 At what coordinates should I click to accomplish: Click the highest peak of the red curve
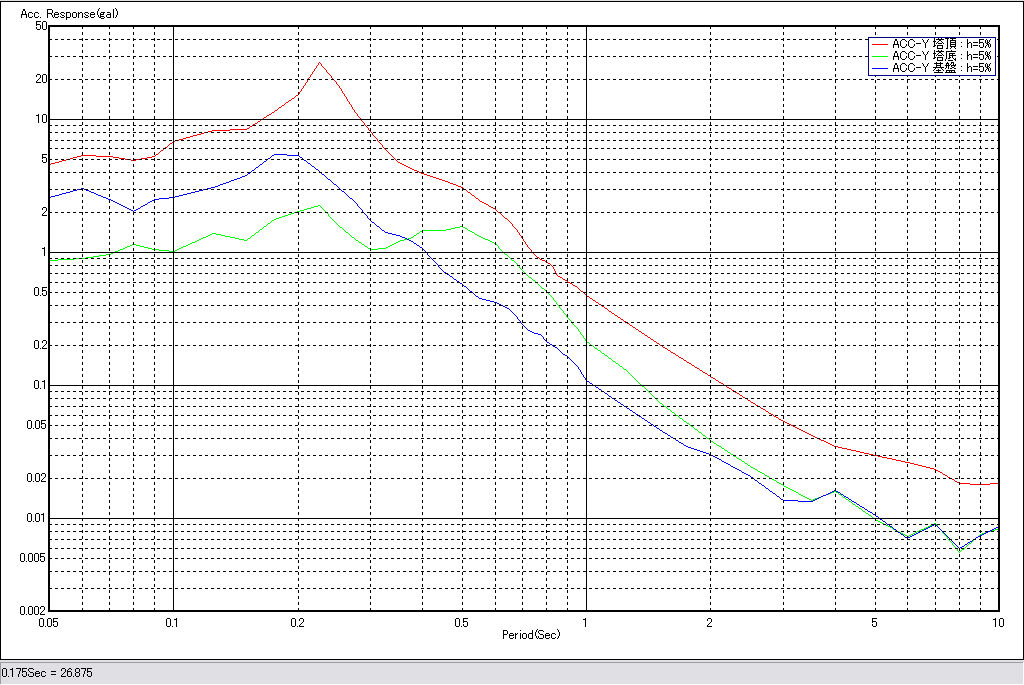(x=319, y=63)
